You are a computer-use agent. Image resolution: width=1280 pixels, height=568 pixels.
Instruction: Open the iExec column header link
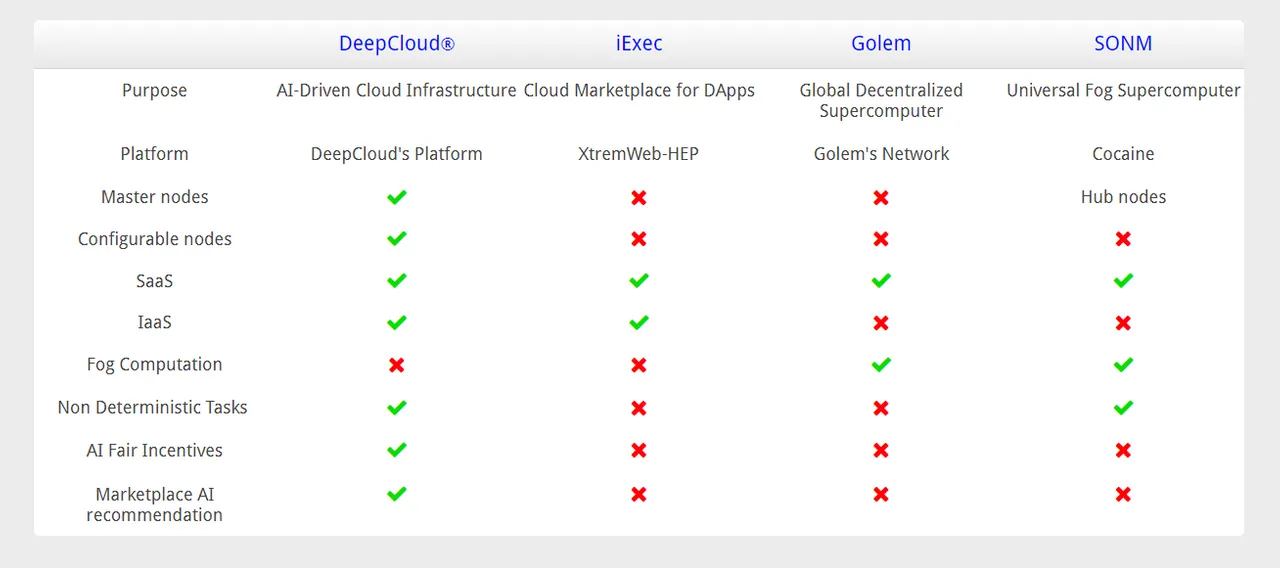639,44
